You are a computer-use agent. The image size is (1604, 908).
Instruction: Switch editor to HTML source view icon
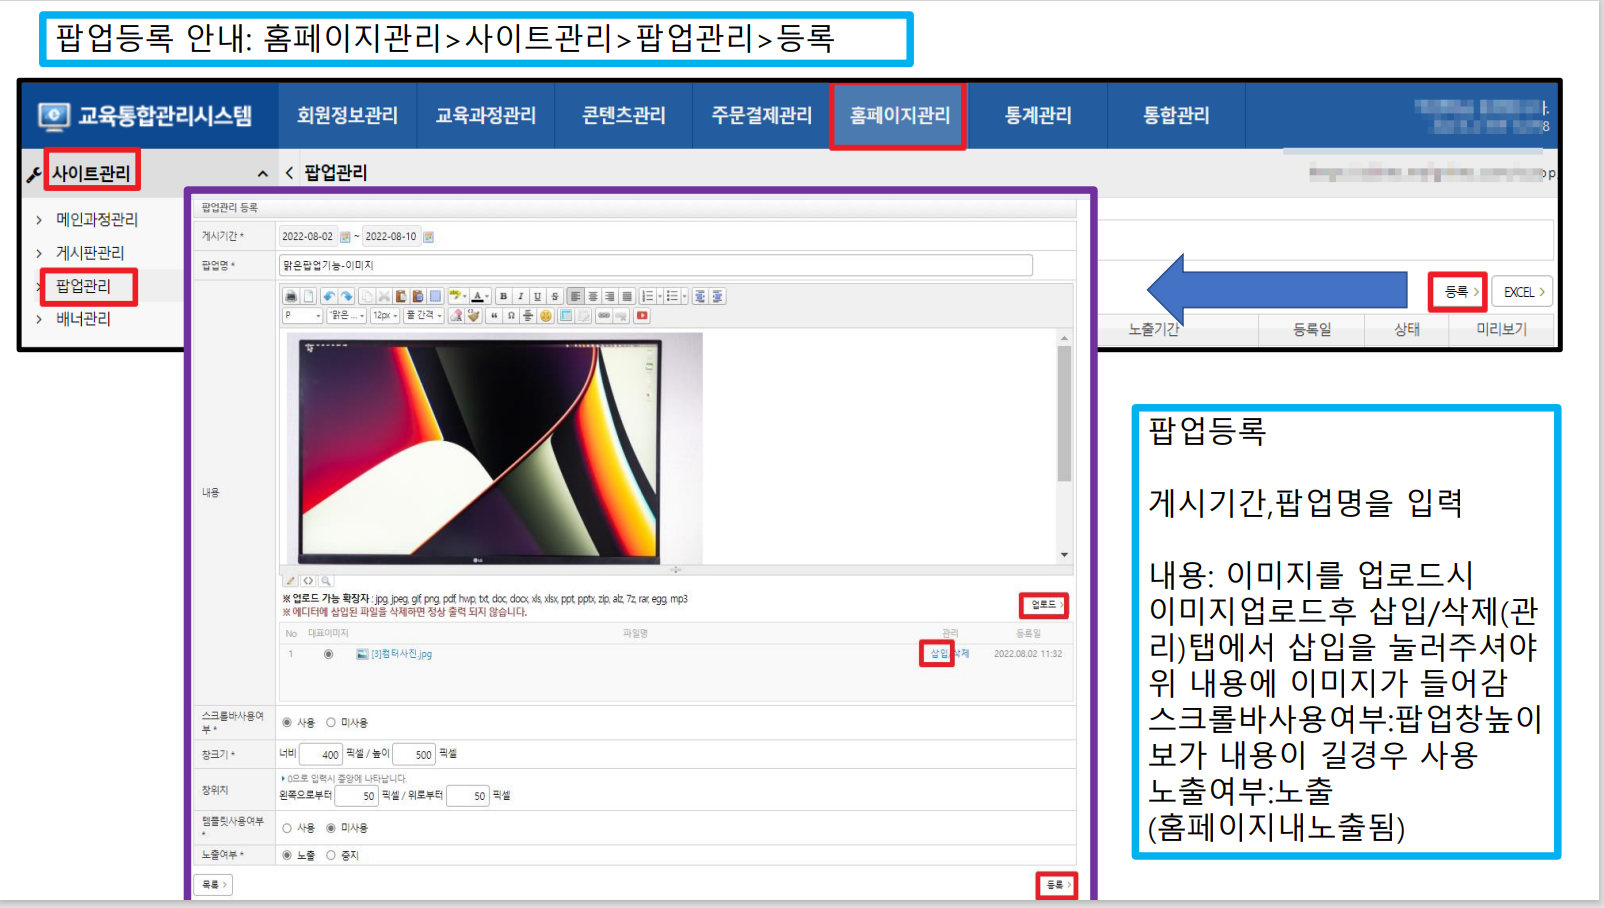tap(308, 580)
